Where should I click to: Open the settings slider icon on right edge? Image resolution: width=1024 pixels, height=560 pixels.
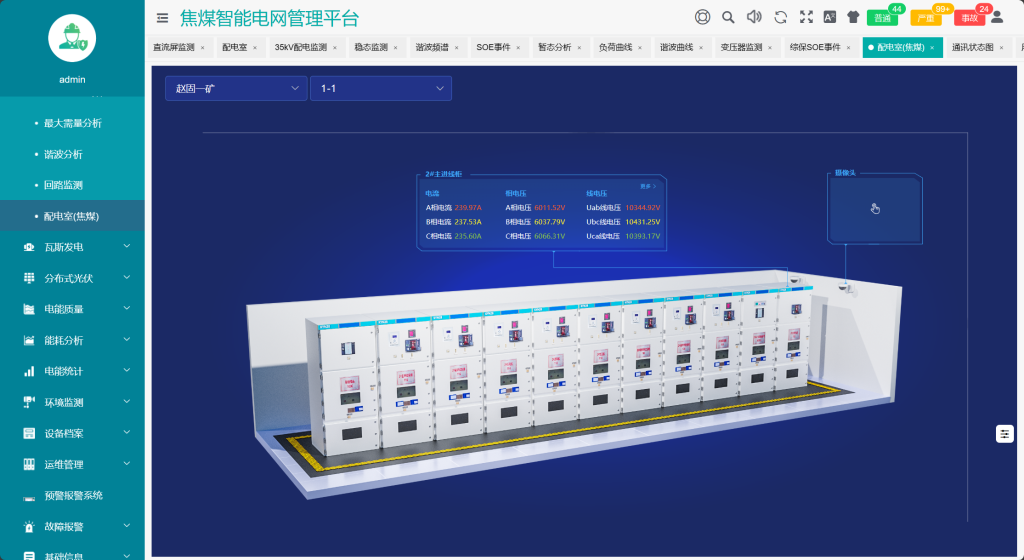pos(1004,433)
